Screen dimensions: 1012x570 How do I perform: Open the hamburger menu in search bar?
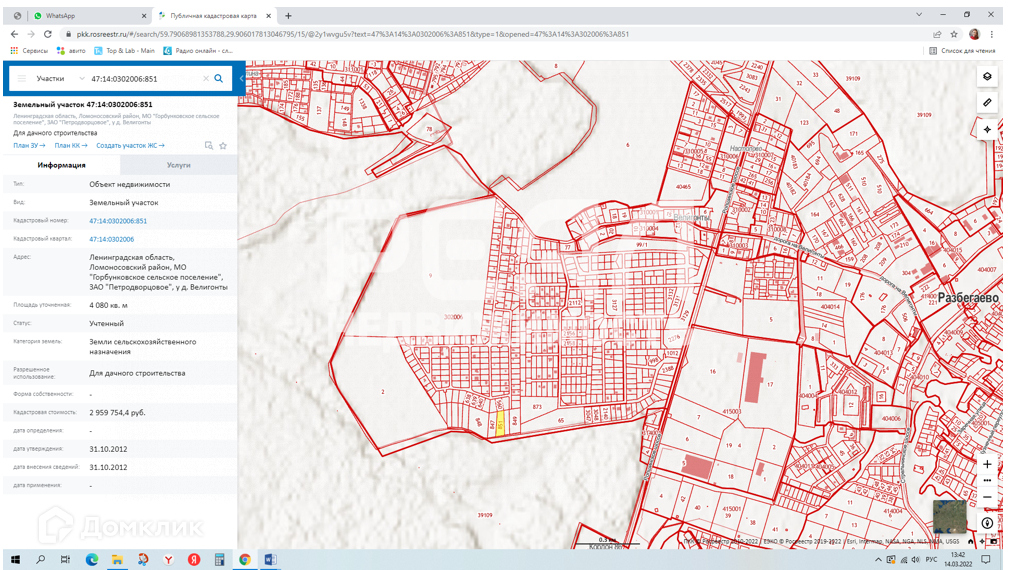(x=22, y=79)
